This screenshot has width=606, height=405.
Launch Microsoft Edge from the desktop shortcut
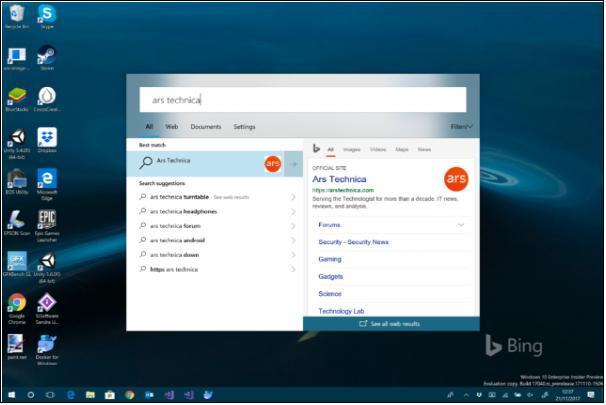point(47,184)
